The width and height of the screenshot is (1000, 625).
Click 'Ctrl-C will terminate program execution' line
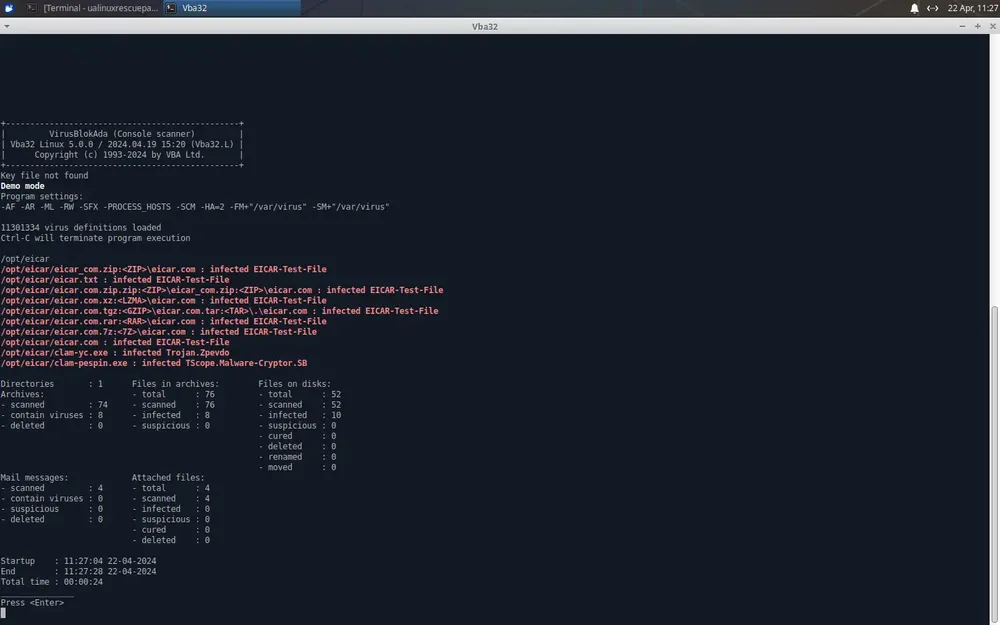point(96,238)
